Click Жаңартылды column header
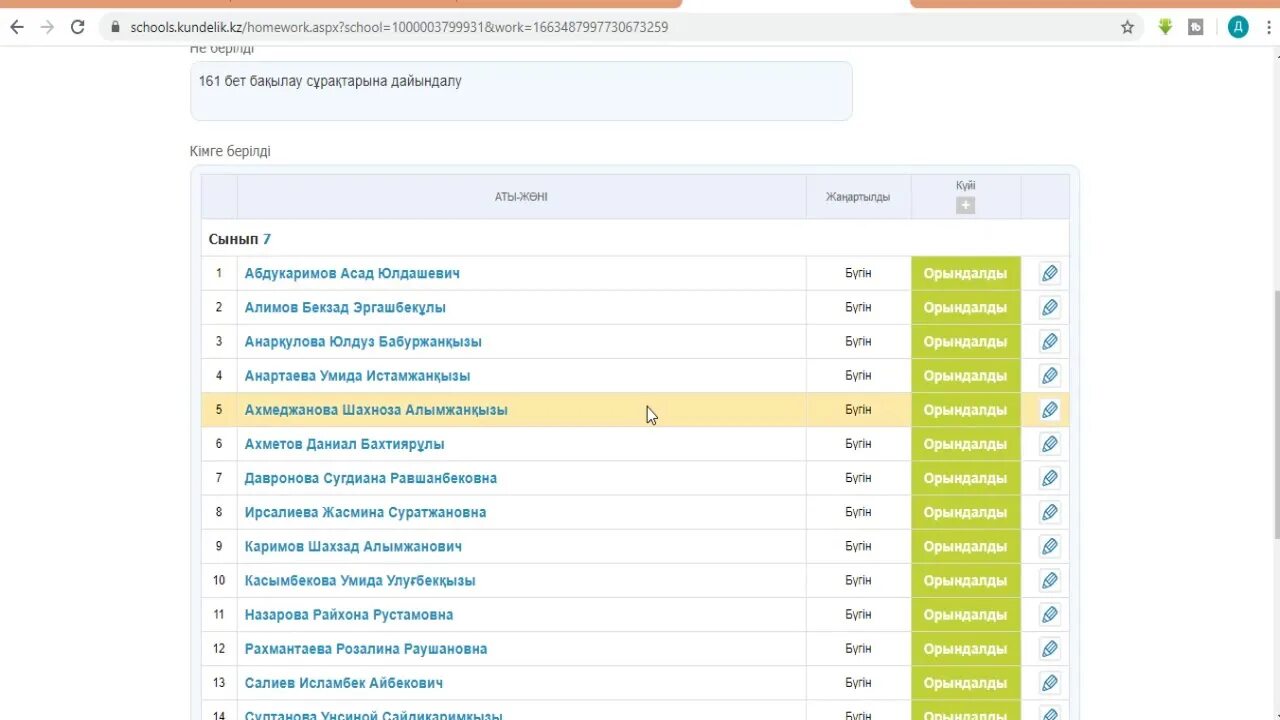This screenshot has width=1280, height=720. [x=858, y=197]
